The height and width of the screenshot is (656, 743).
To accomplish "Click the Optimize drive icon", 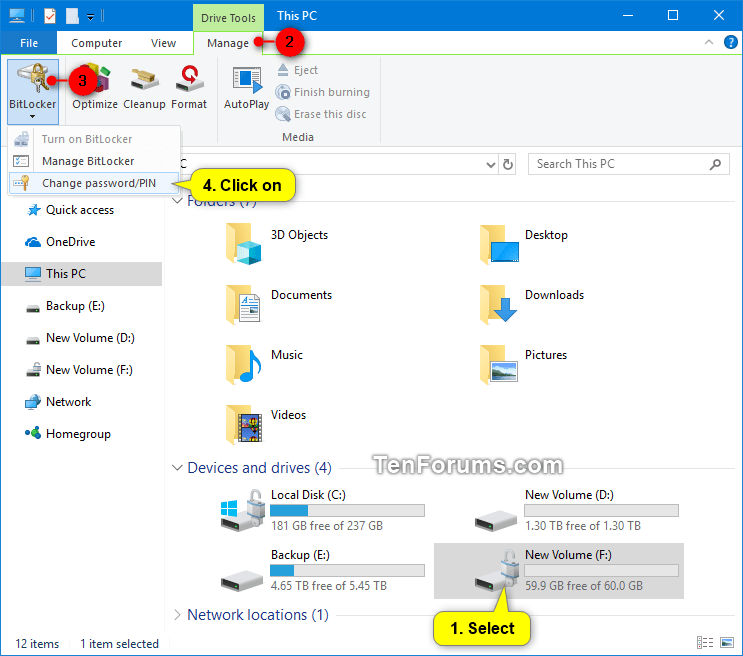I will click(95, 87).
